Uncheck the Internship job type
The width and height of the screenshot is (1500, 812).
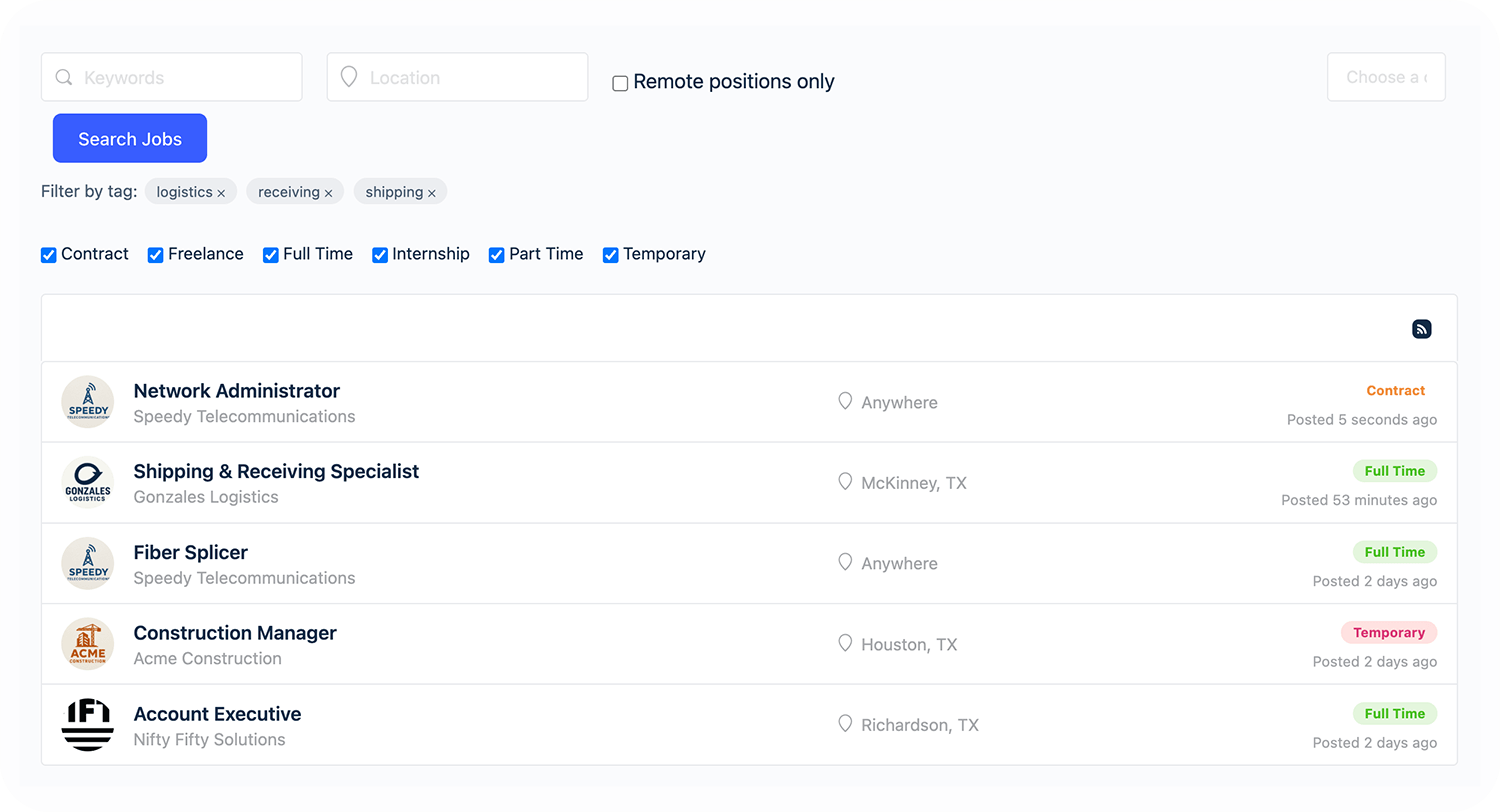click(380, 255)
